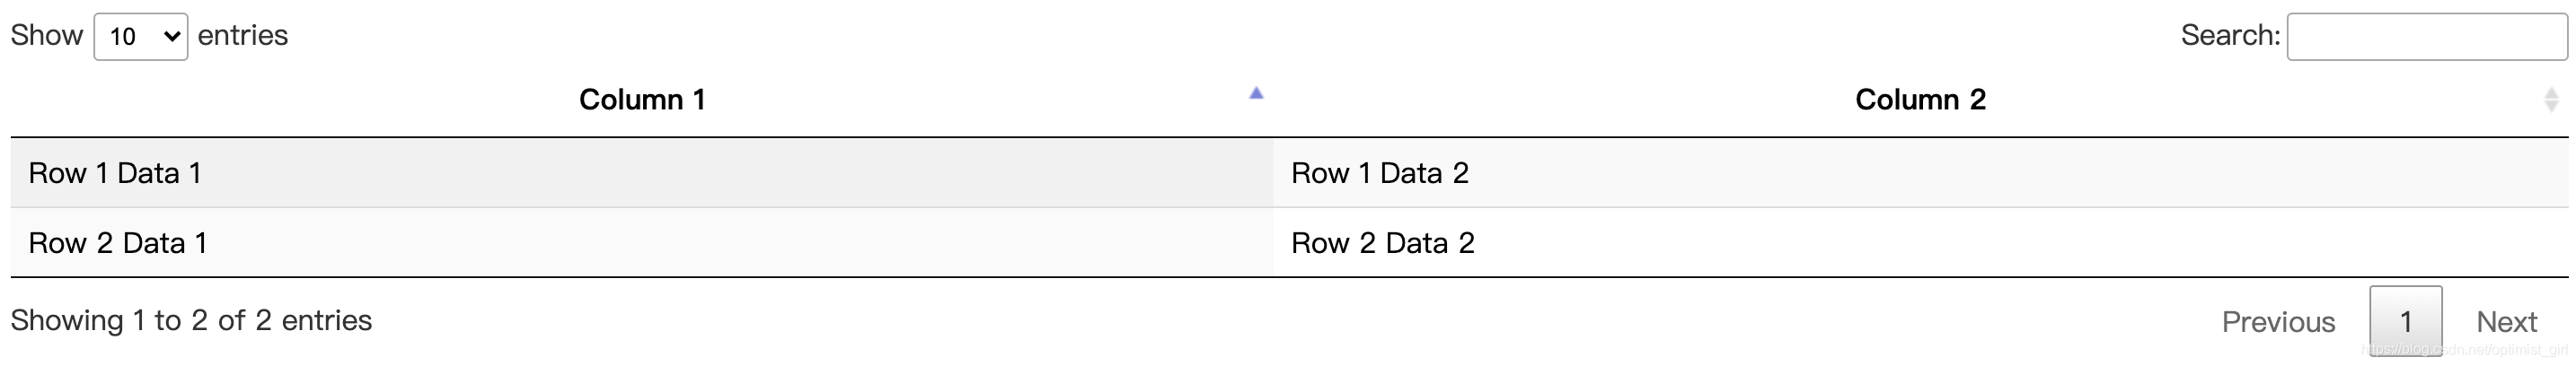This screenshot has width=2576, height=366.
Task: Click the Show label before the dropdown
Action: click(x=46, y=35)
